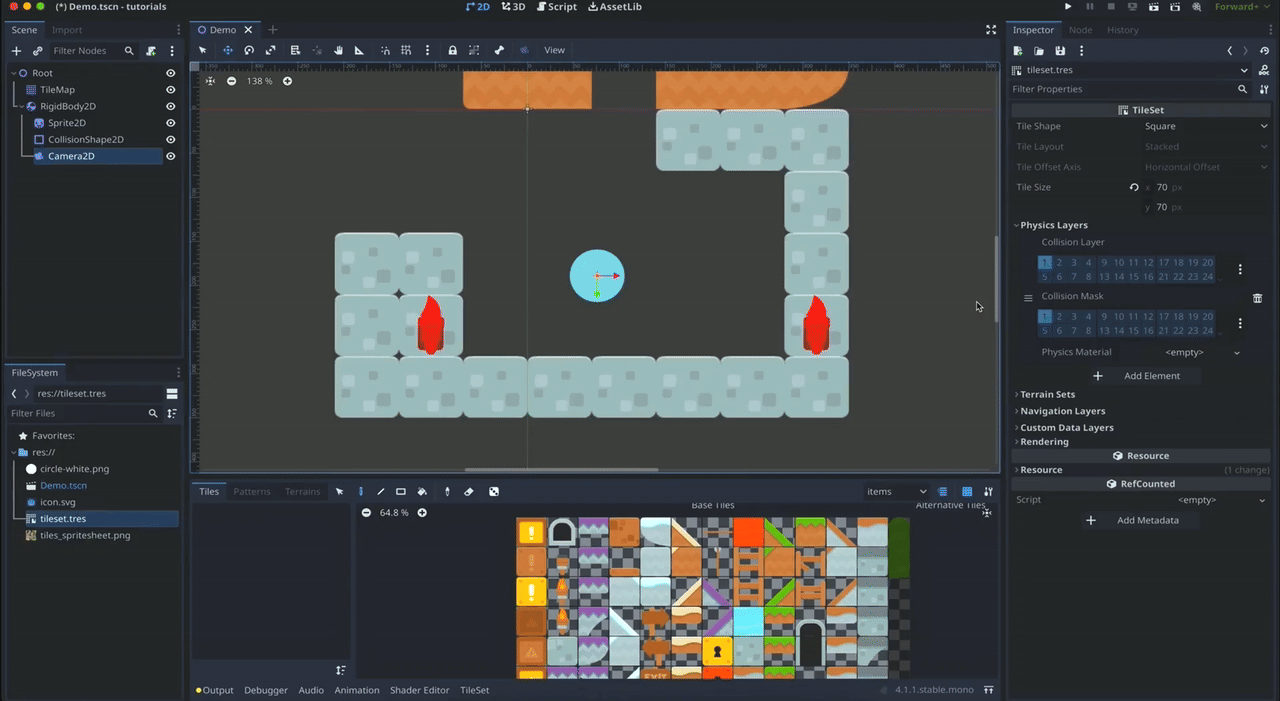
Task: Toggle random tile dice icon
Action: click(494, 491)
